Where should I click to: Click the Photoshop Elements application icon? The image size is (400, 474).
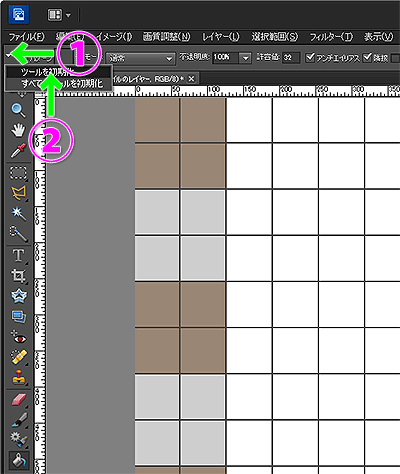pyautogui.click(x=19, y=14)
